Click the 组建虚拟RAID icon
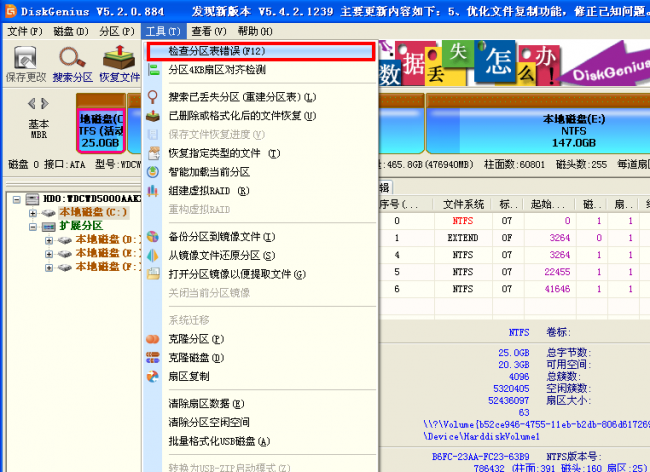The width and height of the screenshot is (650, 472). tap(153, 191)
